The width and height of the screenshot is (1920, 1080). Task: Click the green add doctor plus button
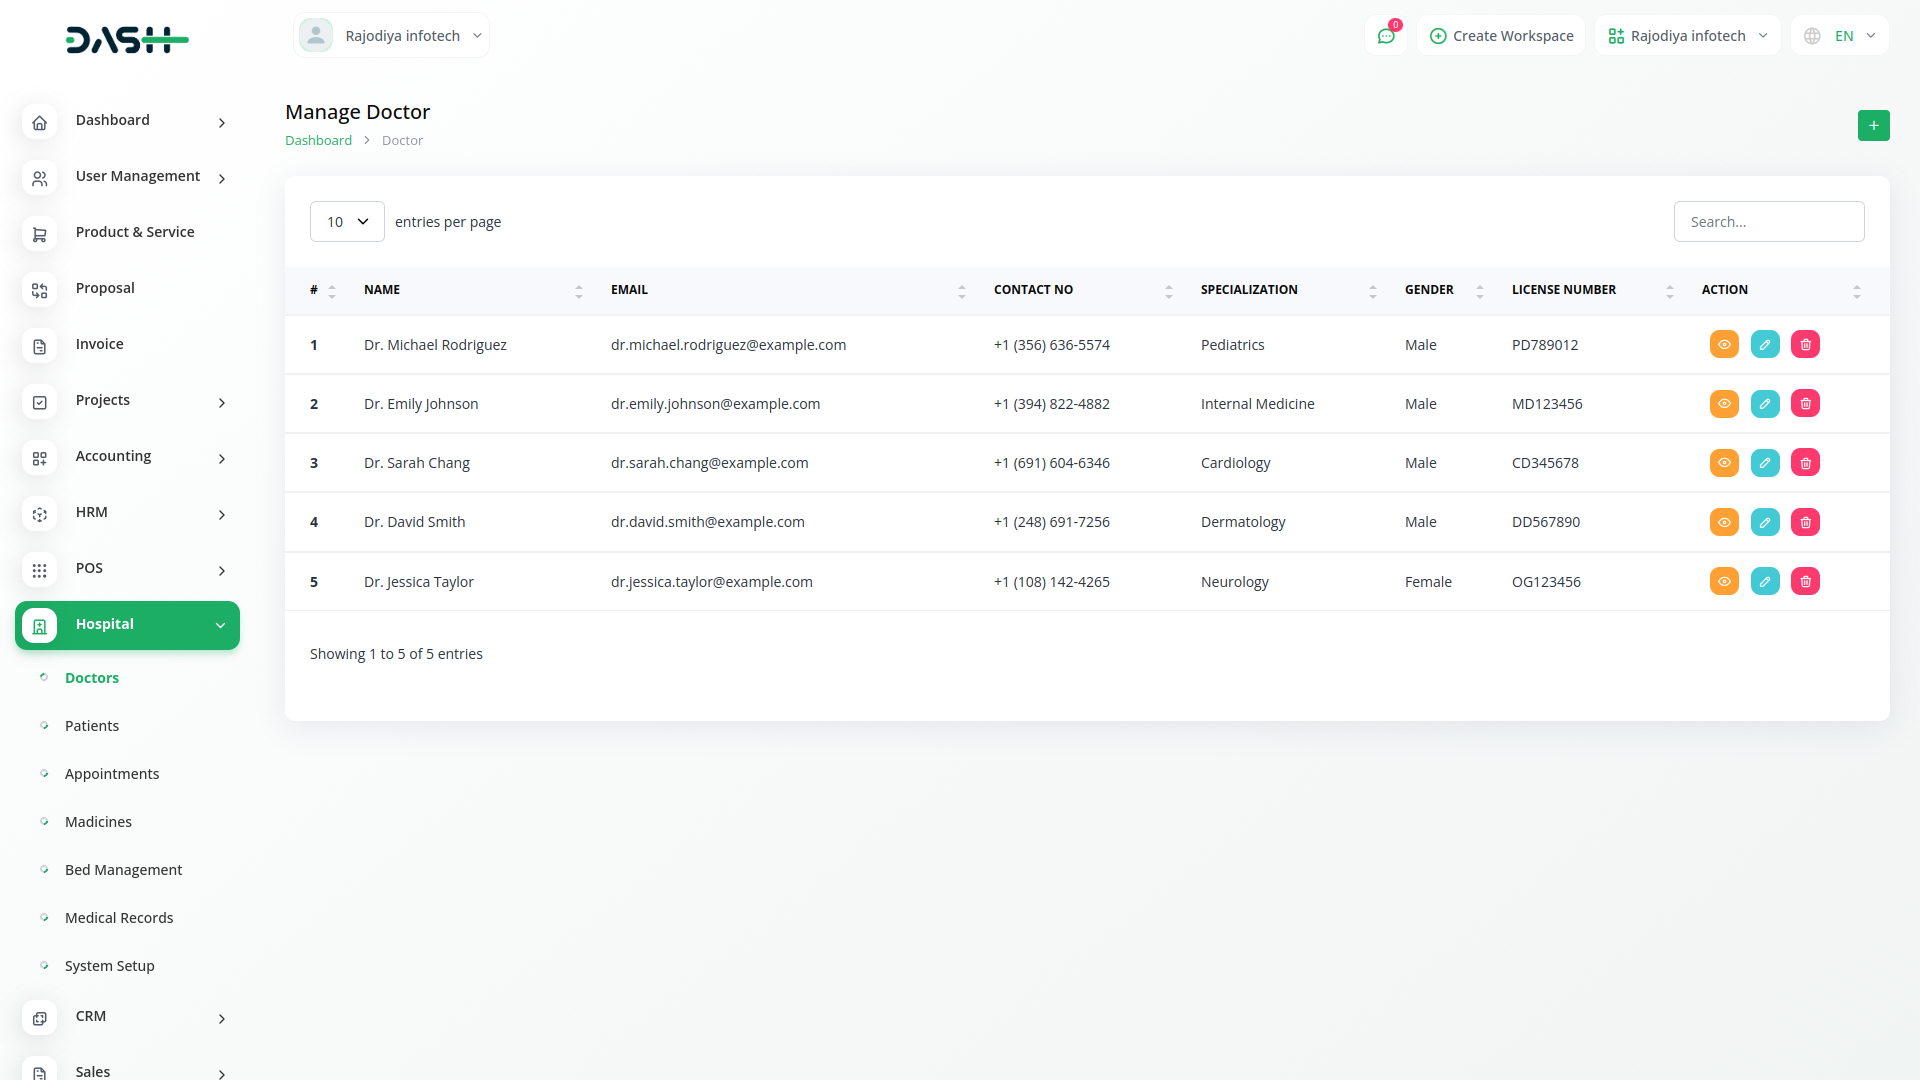1873,126
